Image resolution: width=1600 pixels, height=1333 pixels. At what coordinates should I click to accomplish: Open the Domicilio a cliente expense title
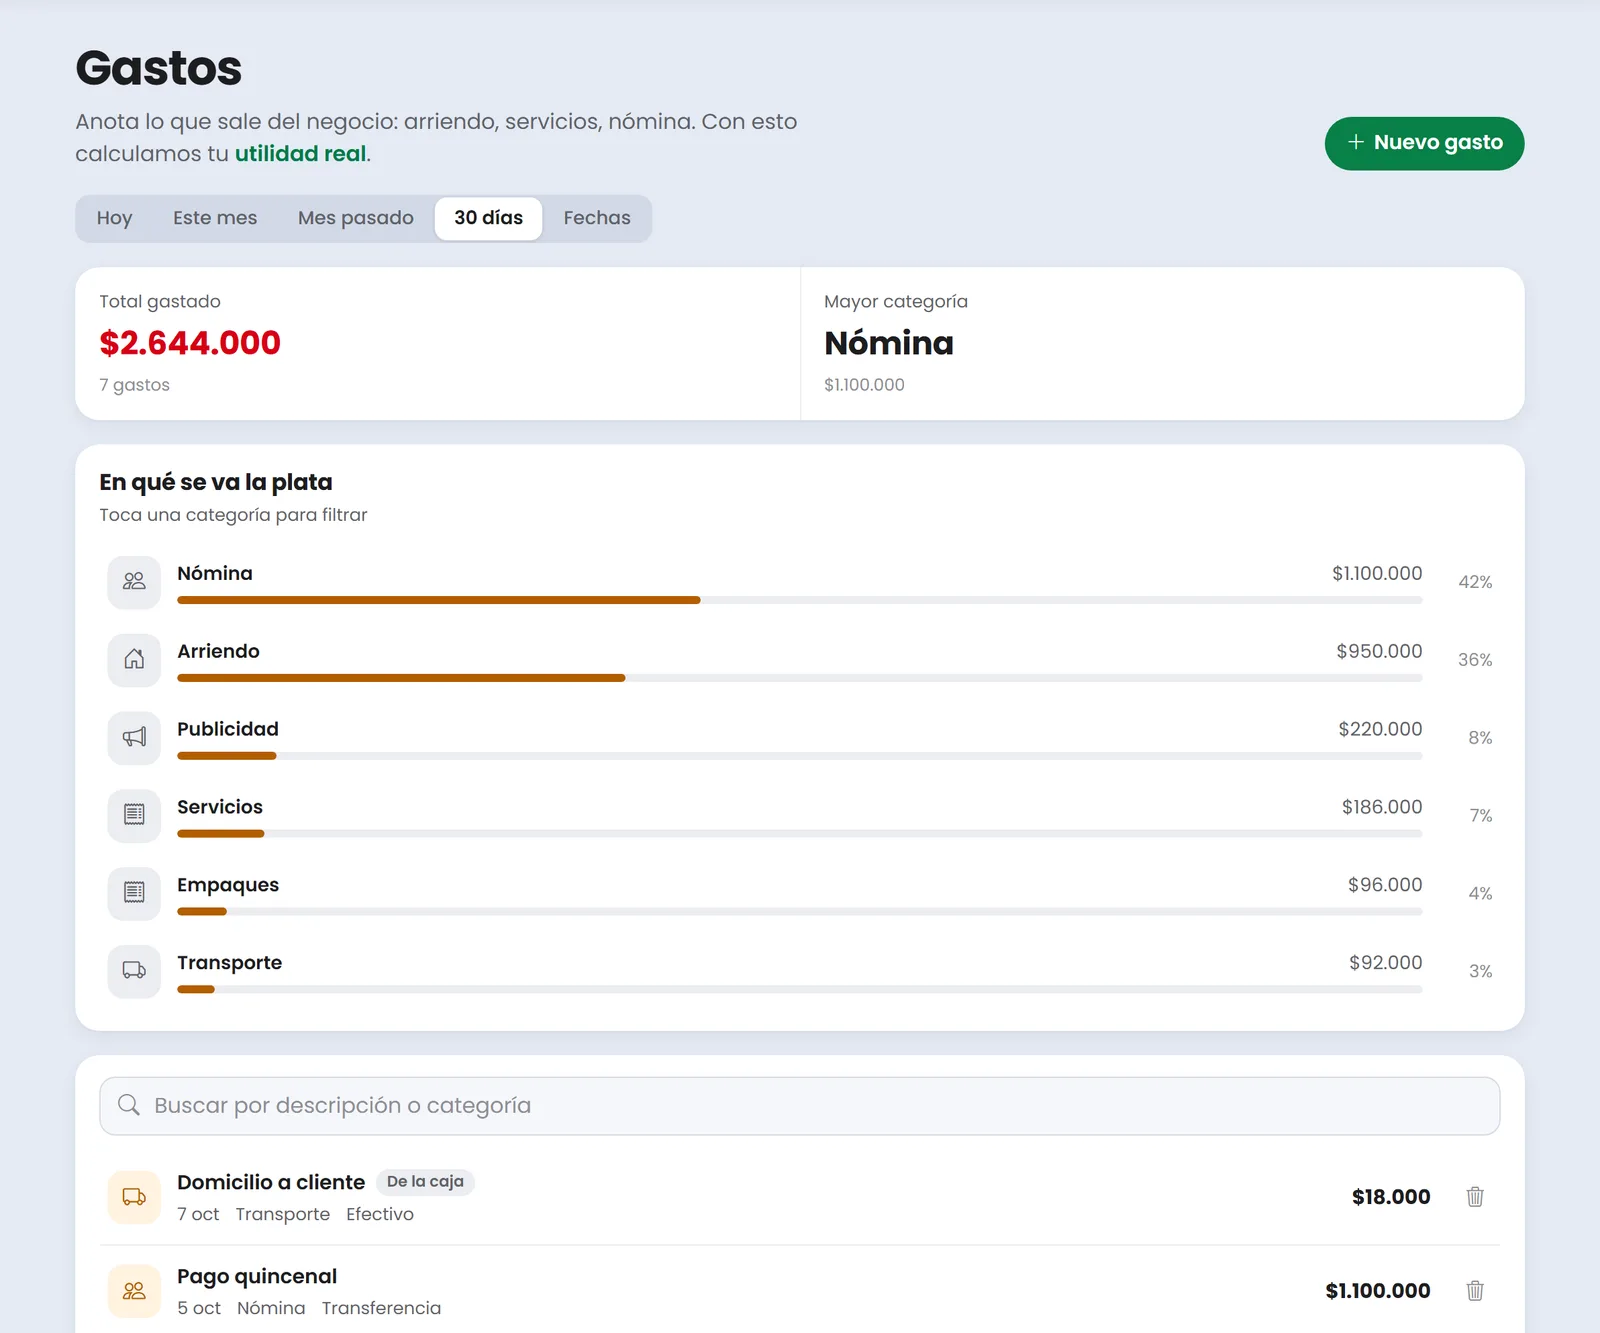(271, 1182)
